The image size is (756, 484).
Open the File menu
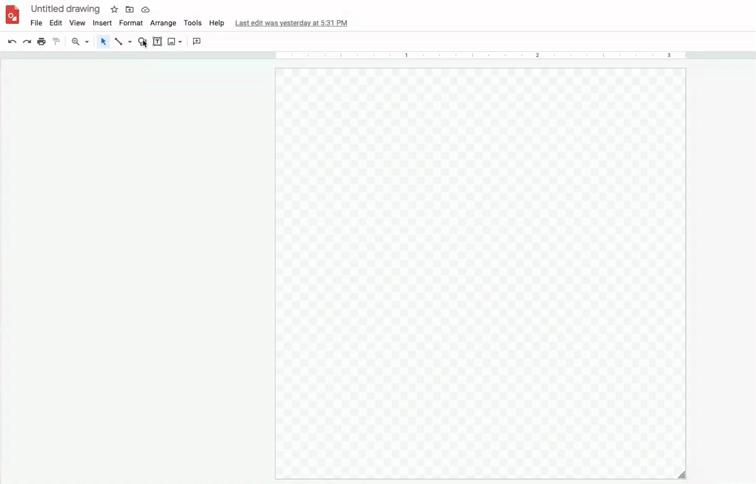point(36,23)
